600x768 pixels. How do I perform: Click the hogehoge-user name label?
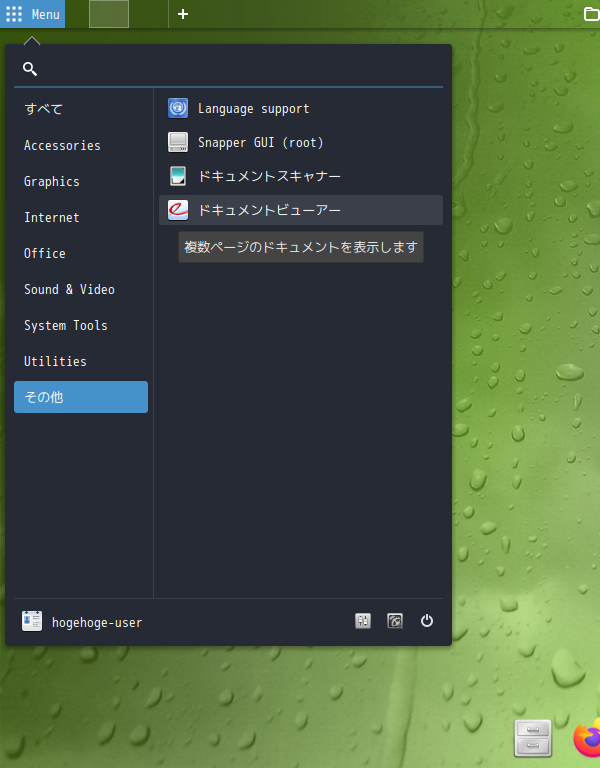[97, 623]
